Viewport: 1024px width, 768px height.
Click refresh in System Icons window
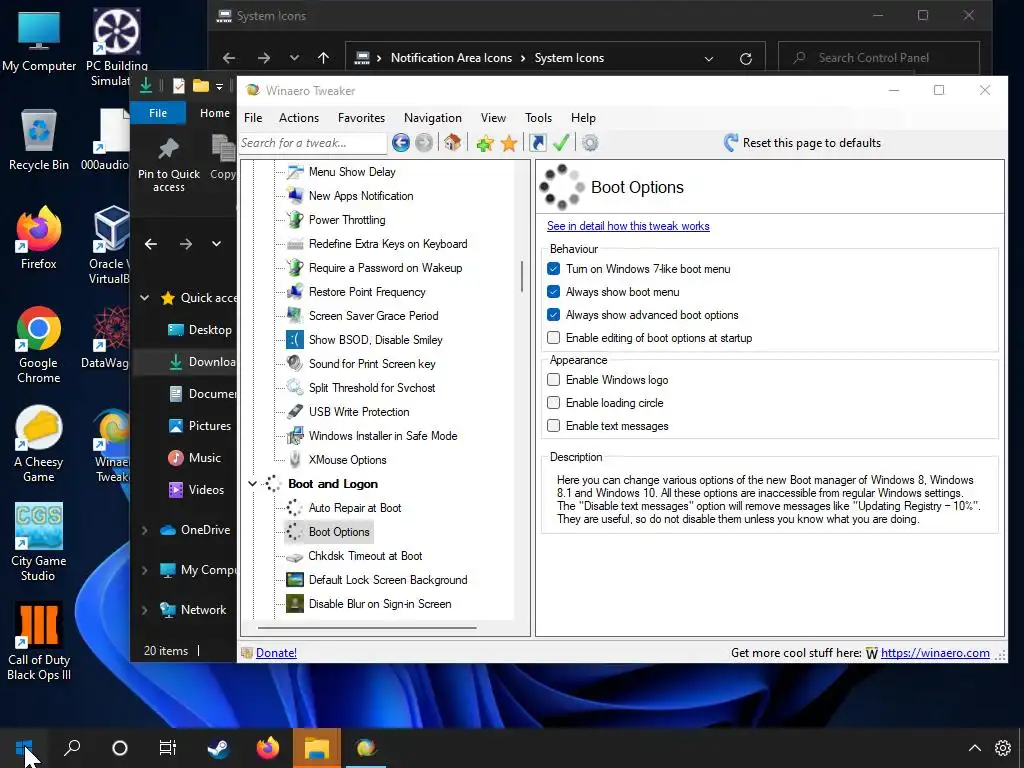745,58
